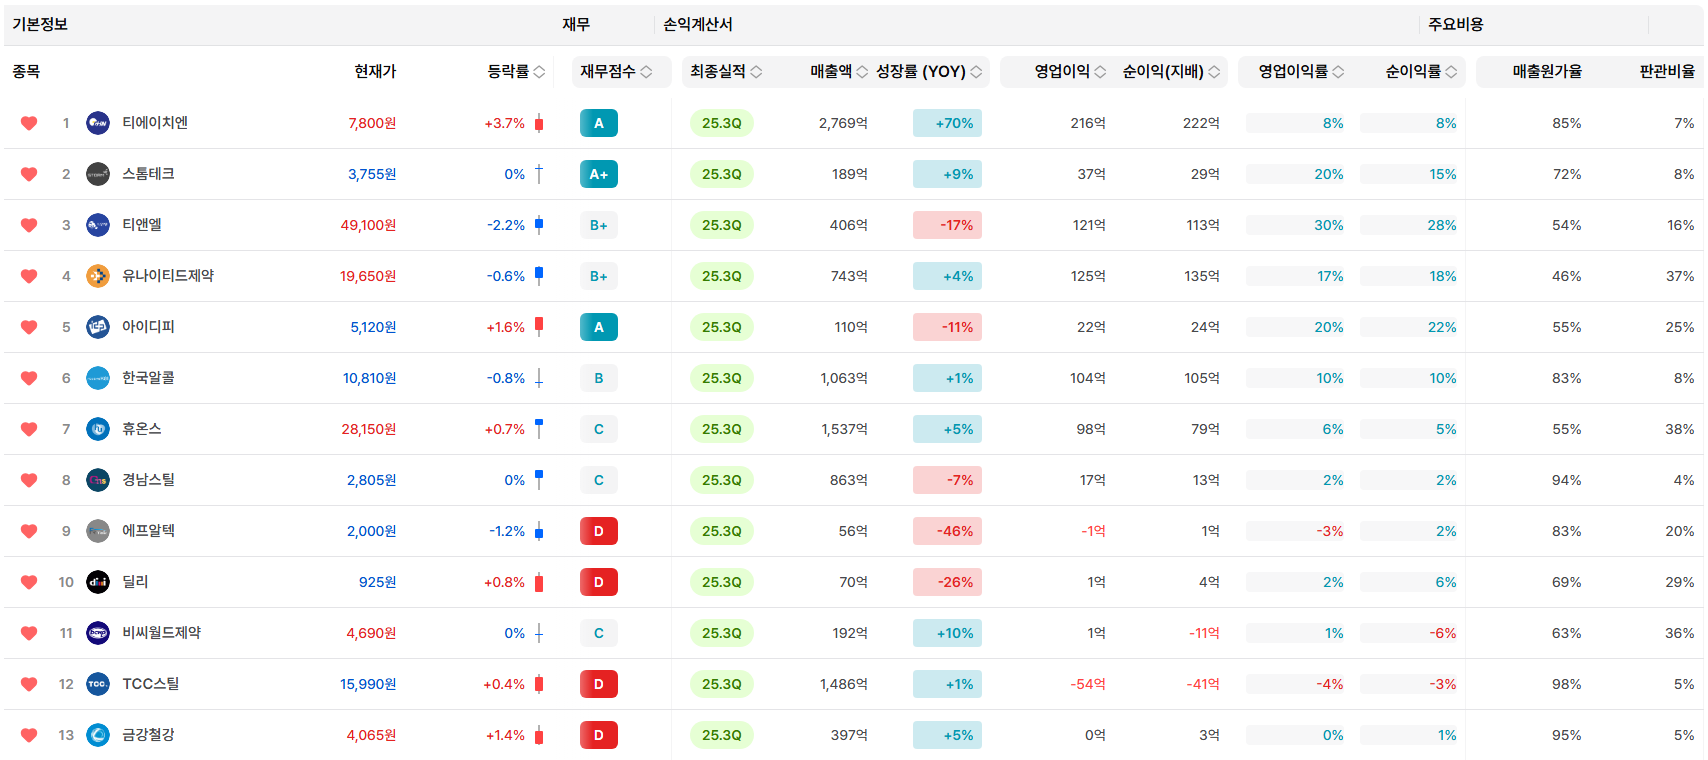Image resolution: width=1708 pixels, height=760 pixels.
Task: Click the 티에이치엔 company logo icon
Action: 98,123
